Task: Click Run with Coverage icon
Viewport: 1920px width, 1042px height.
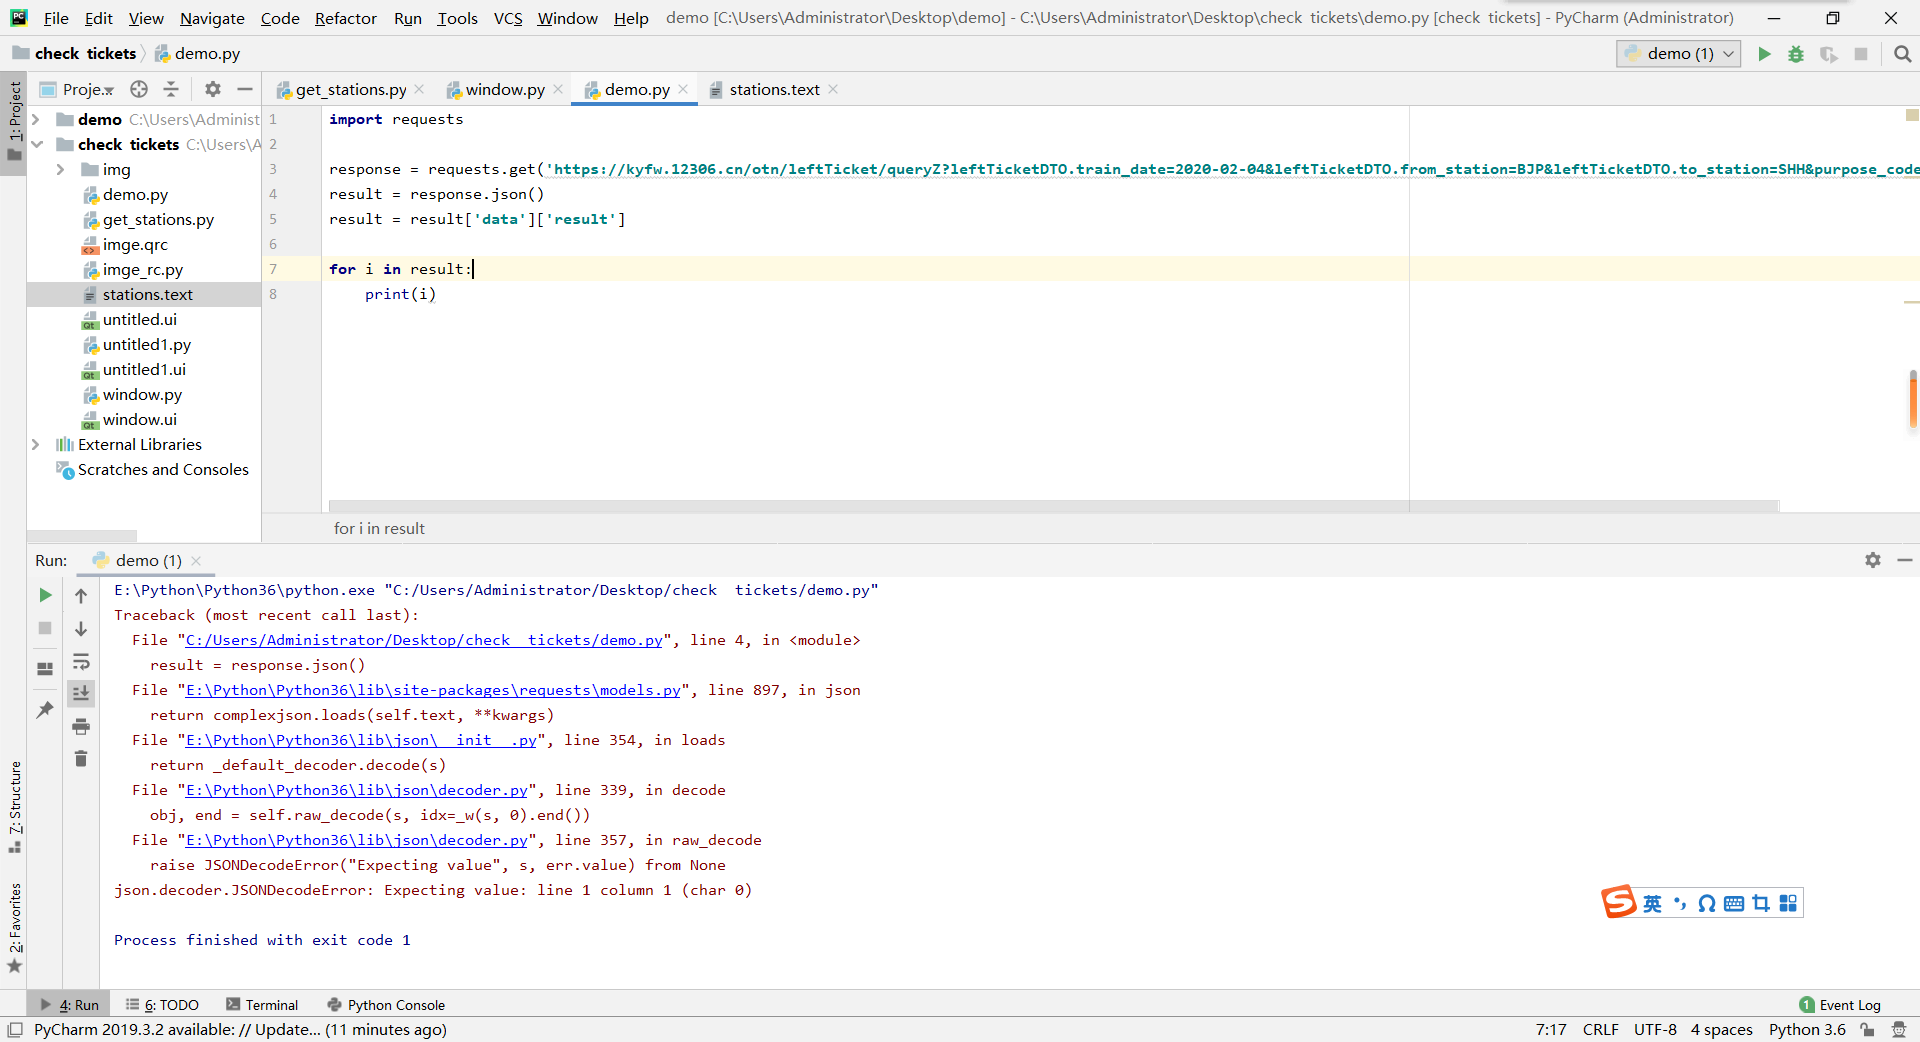Action: [x=1828, y=54]
